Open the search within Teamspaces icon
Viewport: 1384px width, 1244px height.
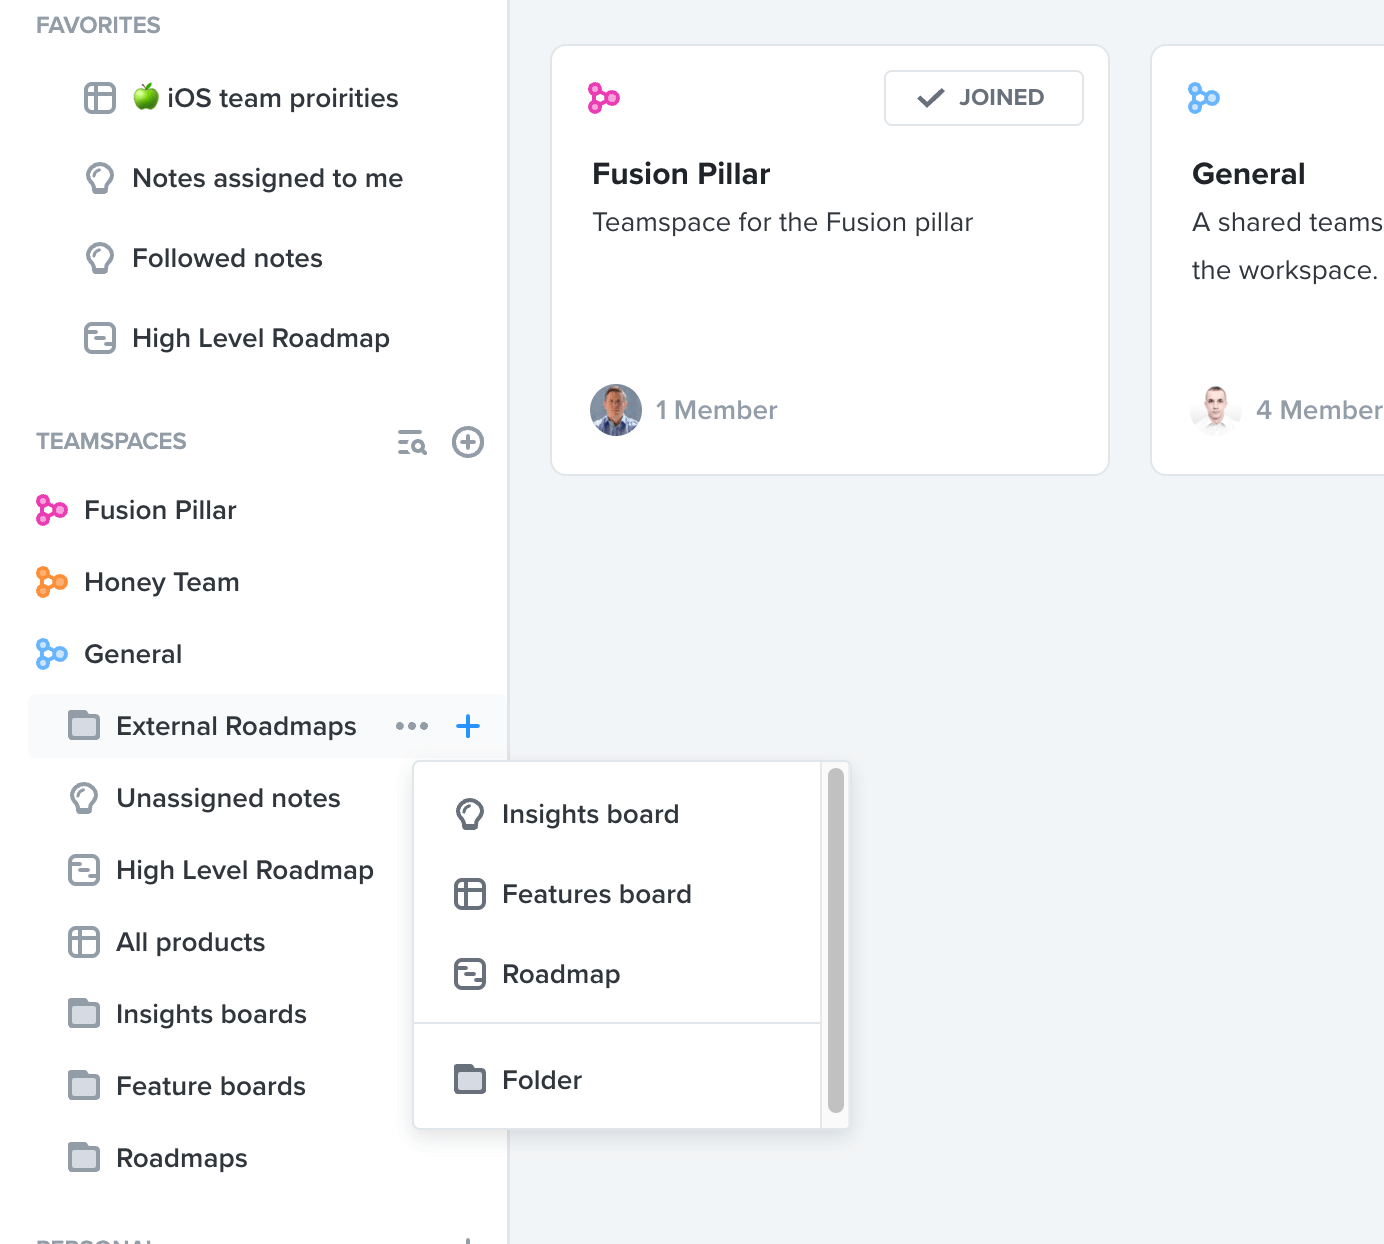412,442
